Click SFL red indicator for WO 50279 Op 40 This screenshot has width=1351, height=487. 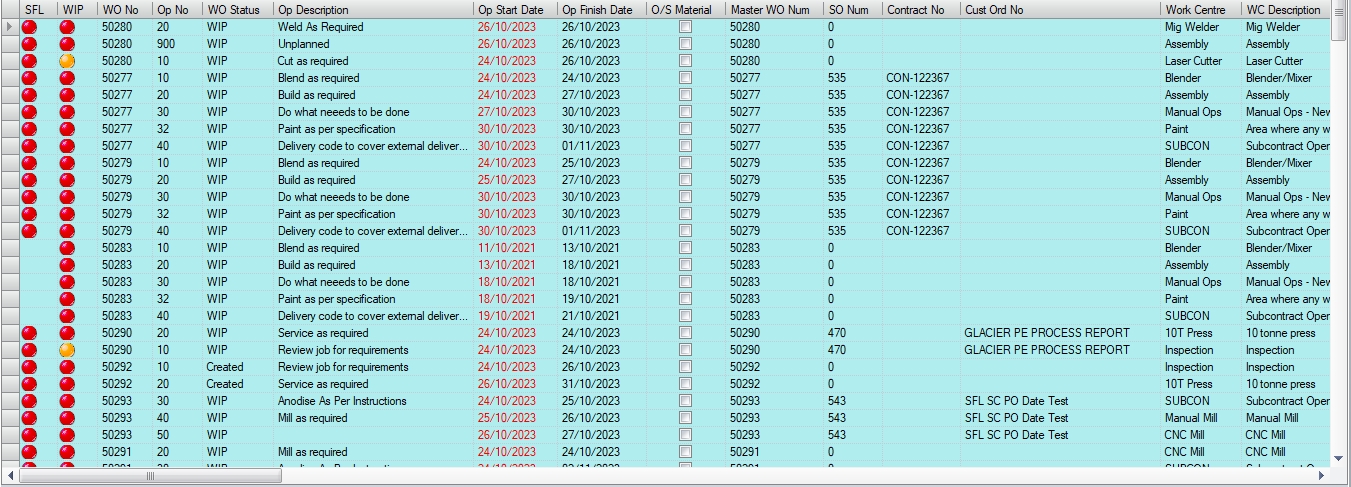(29, 231)
